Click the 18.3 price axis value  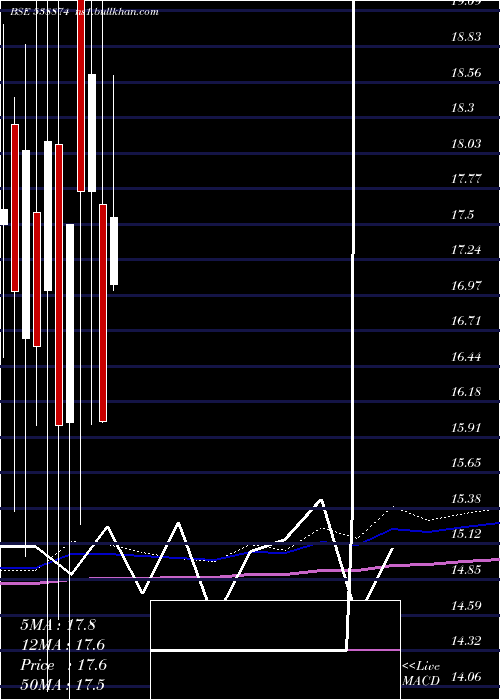[462, 108]
